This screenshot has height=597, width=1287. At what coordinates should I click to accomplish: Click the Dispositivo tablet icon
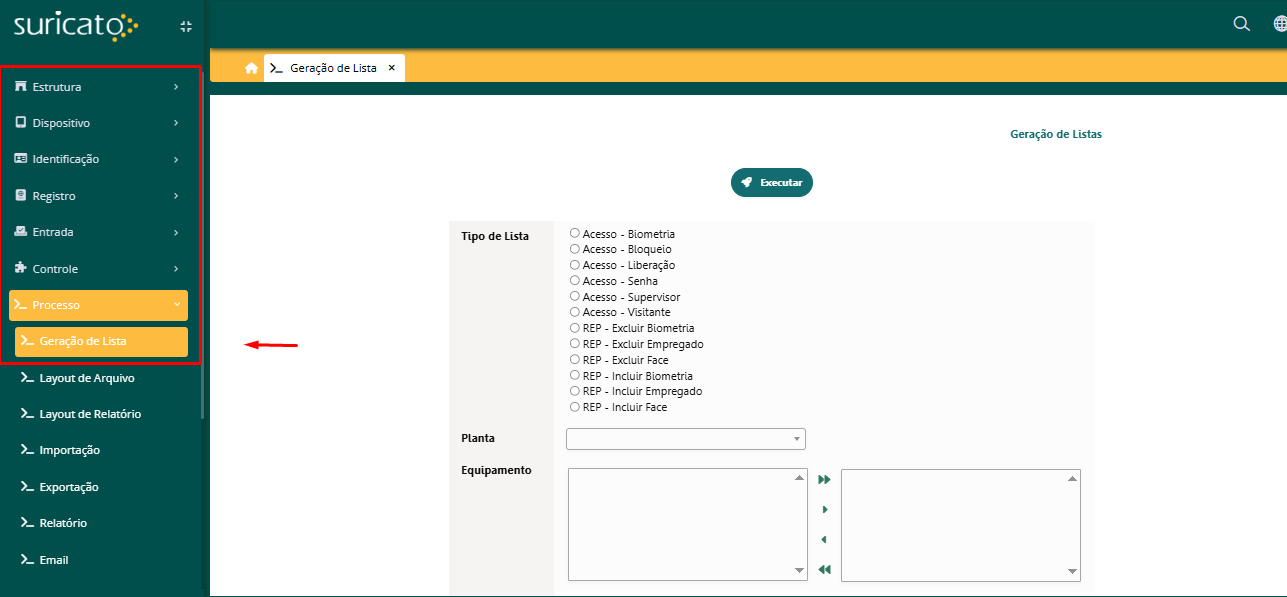click(21, 123)
